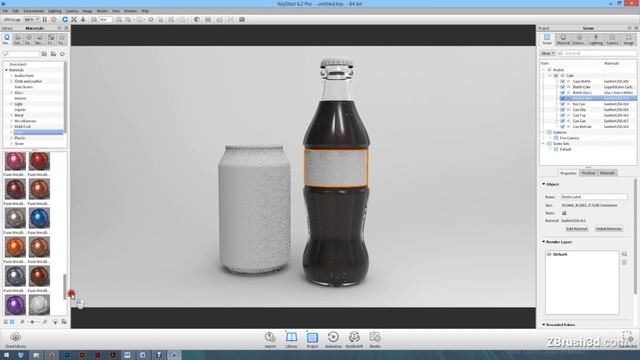Toggle the Library button in bottom toolbar
This screenshot has width=640, height=360.
coord(291,339)
